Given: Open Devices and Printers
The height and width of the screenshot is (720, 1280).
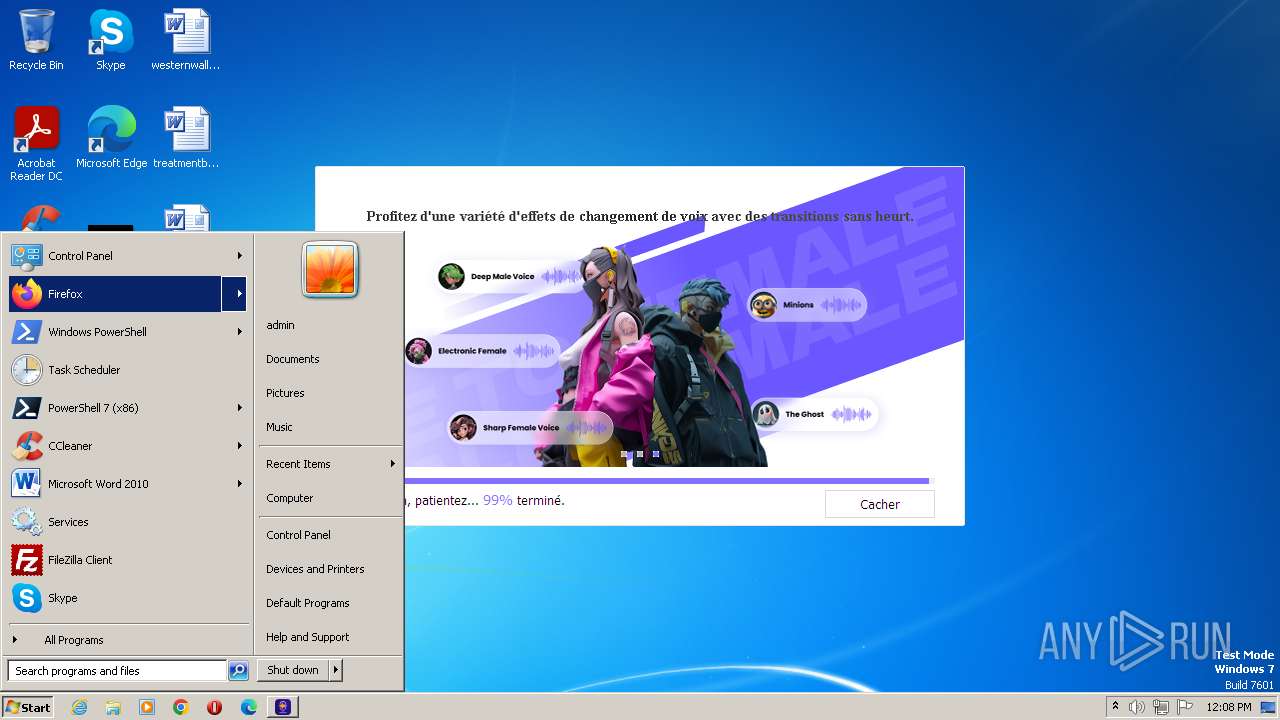Looking at the screenshot, I should (x=330, y=569).
